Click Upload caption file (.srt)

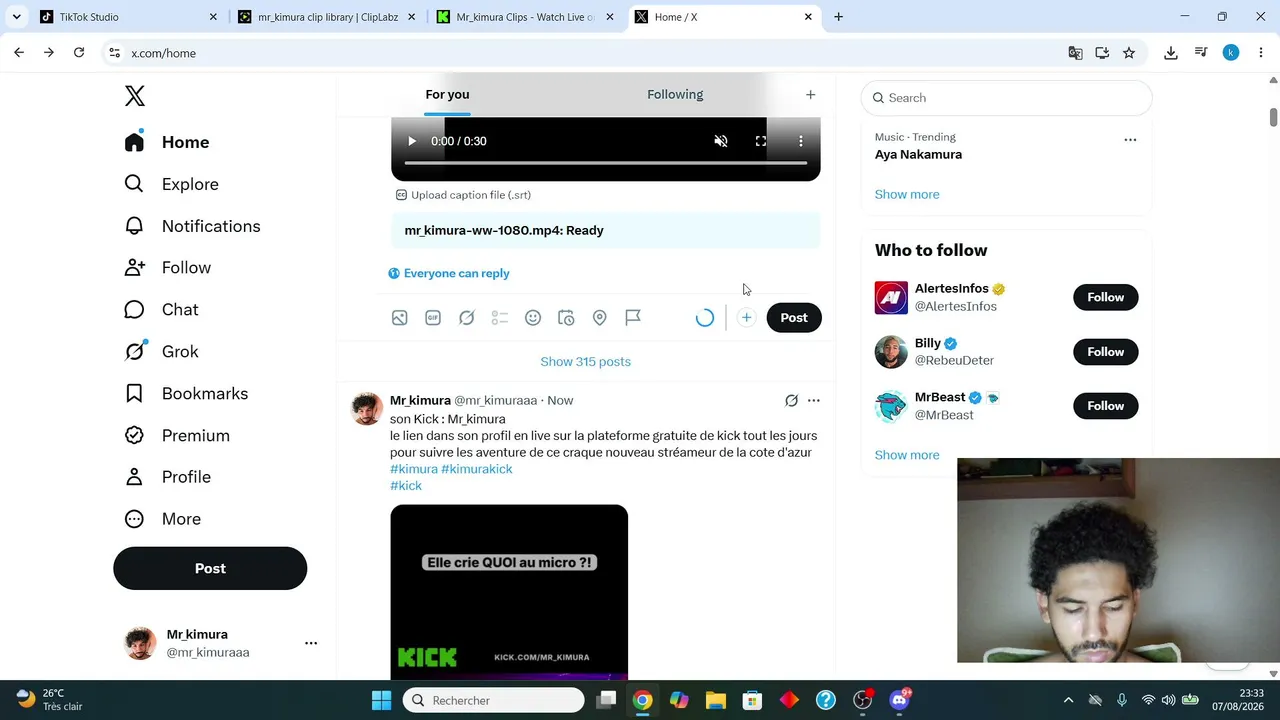[463, 195]
